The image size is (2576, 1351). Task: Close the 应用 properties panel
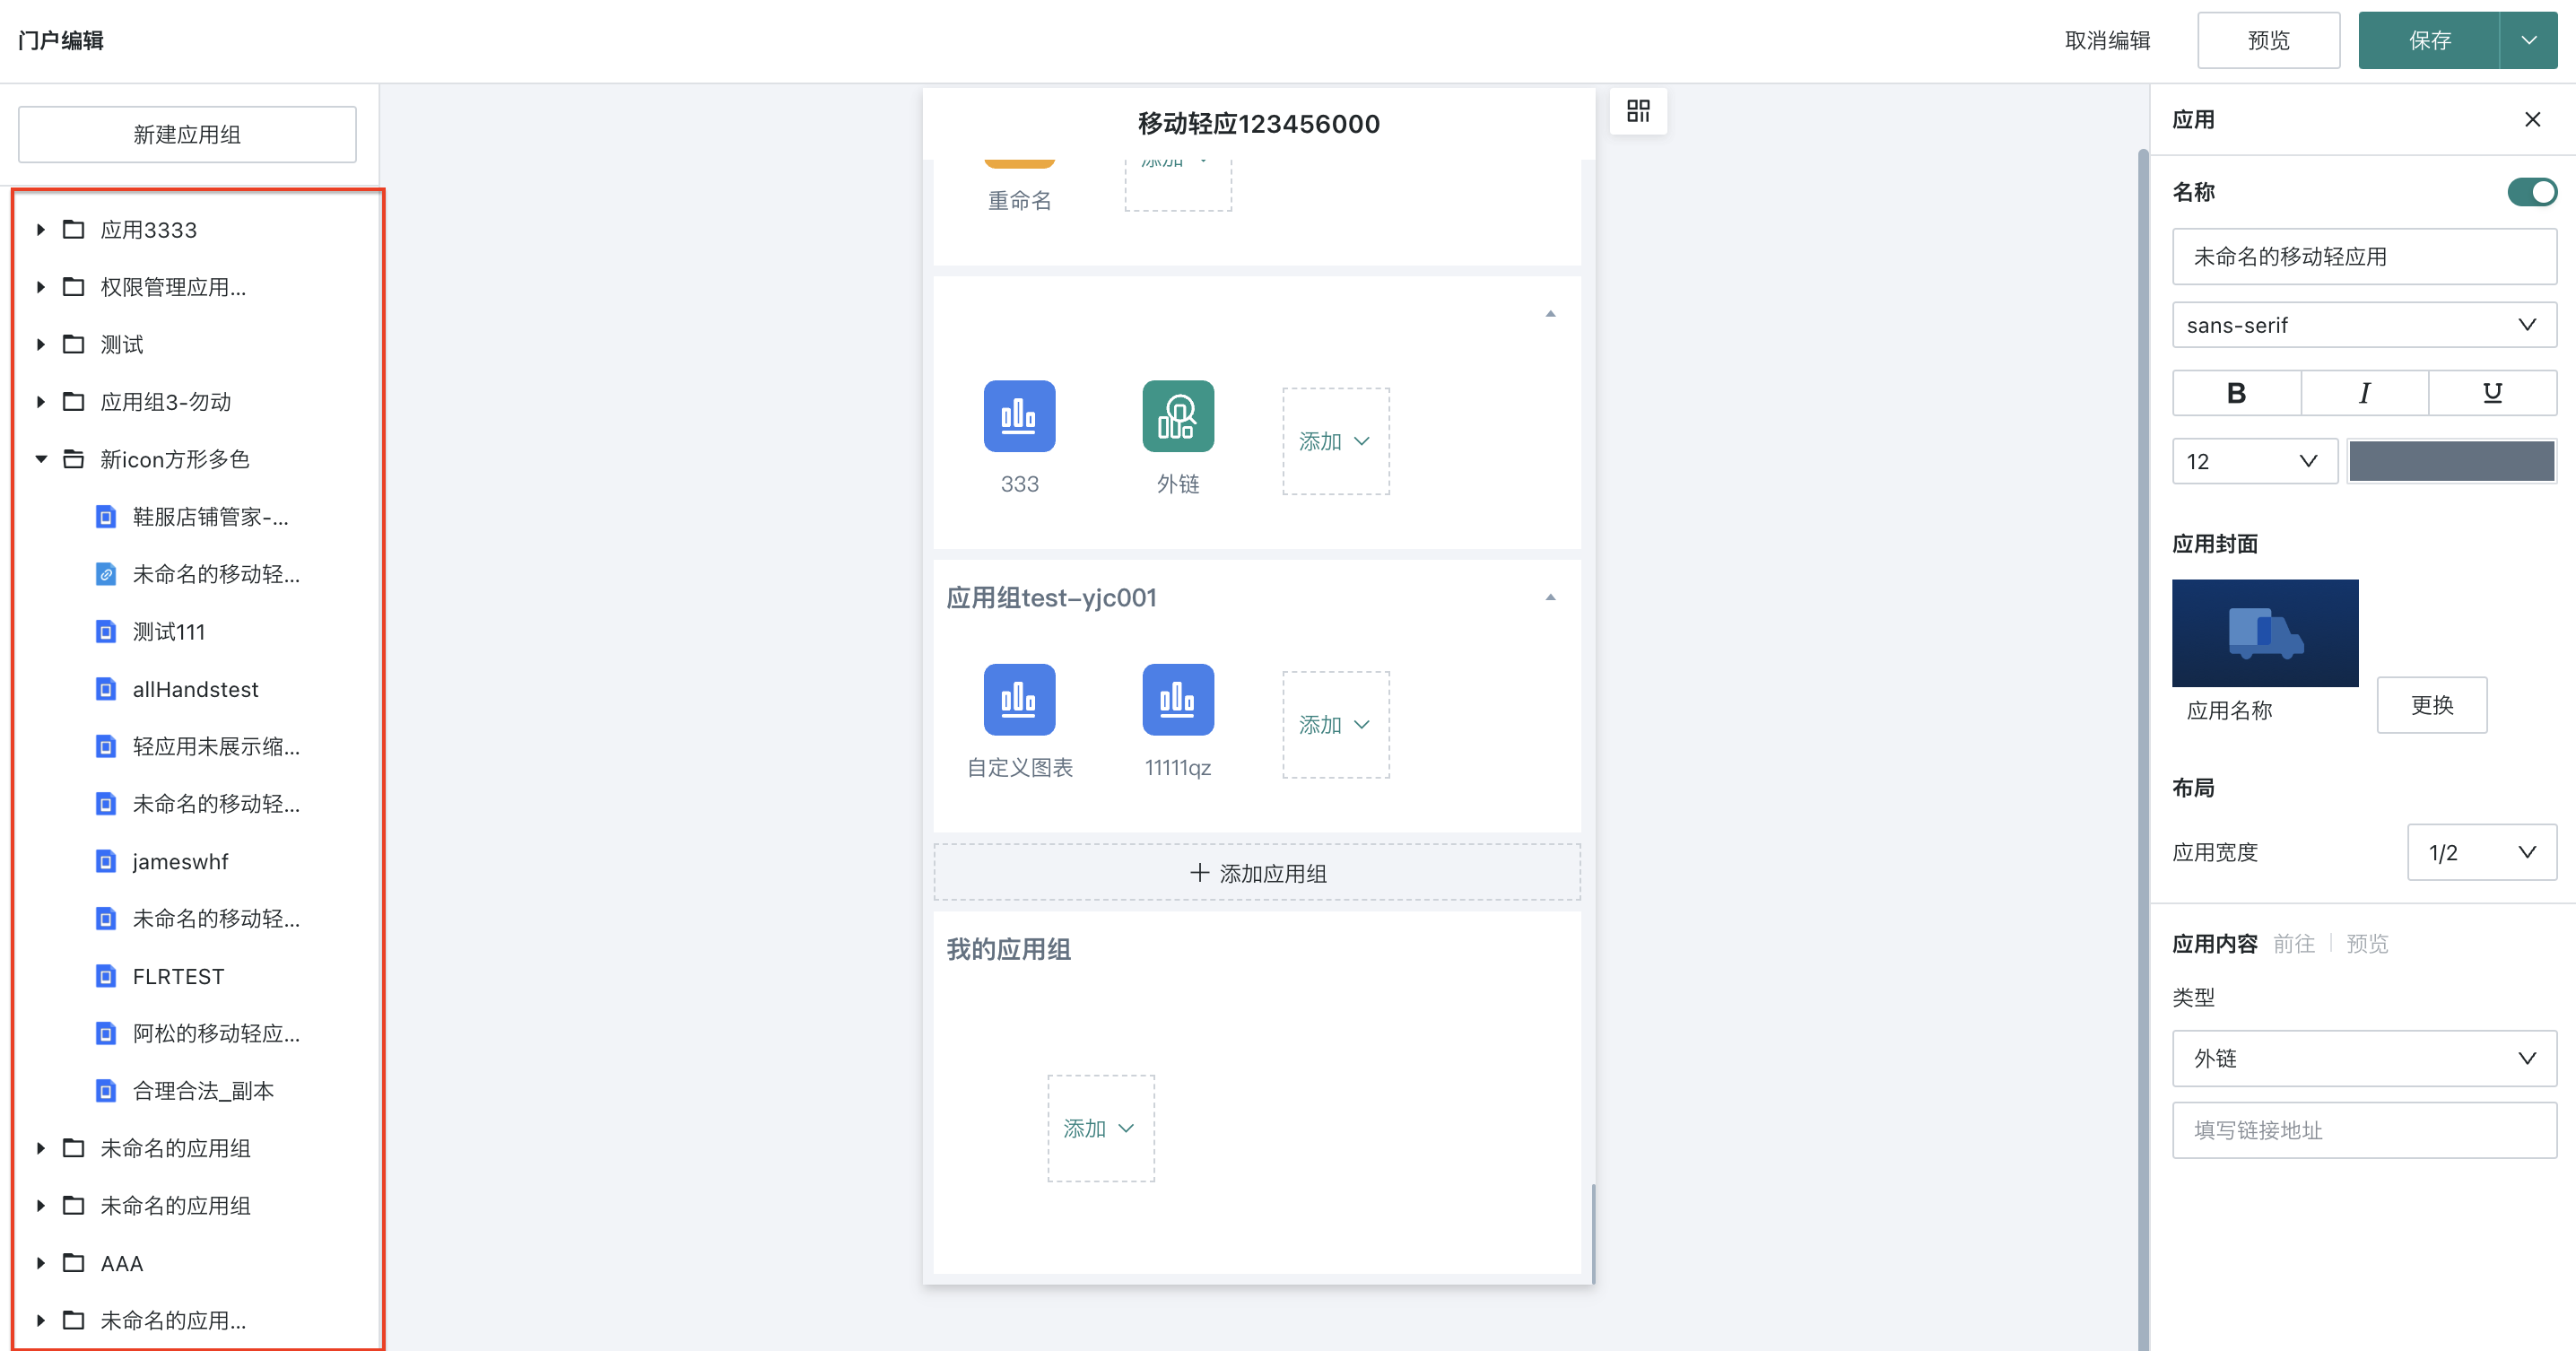click(2532, 120)
